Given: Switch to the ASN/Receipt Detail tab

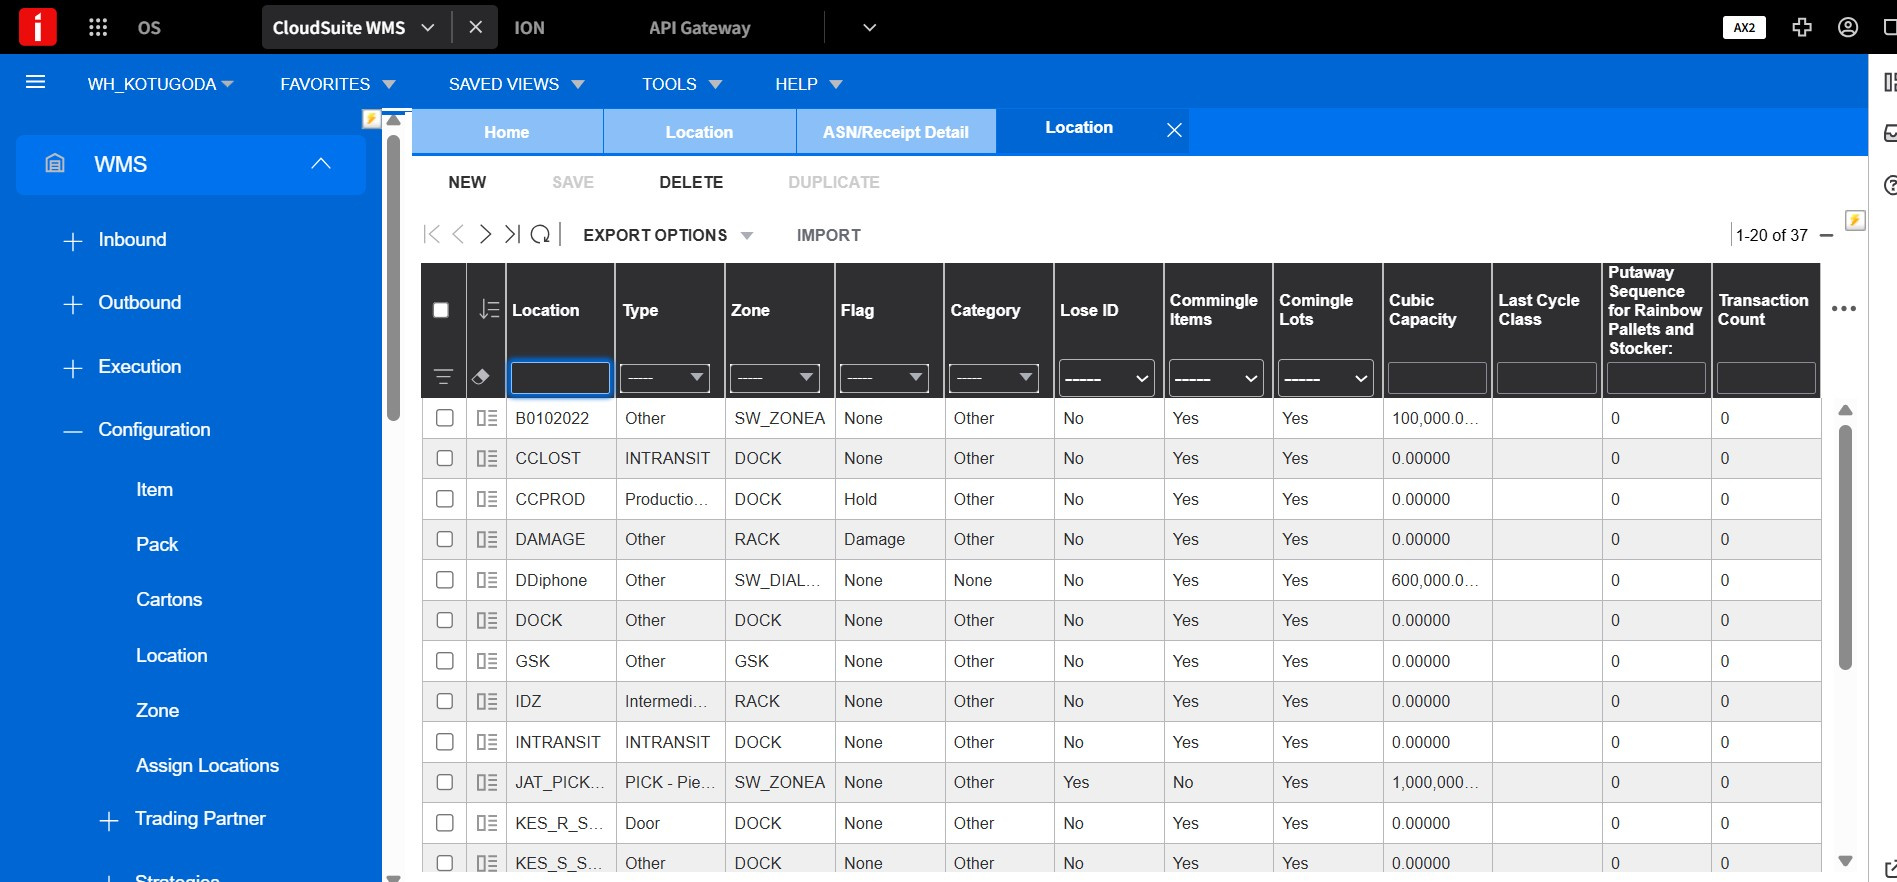Looking at the screenshot, I should coord(896,132).
